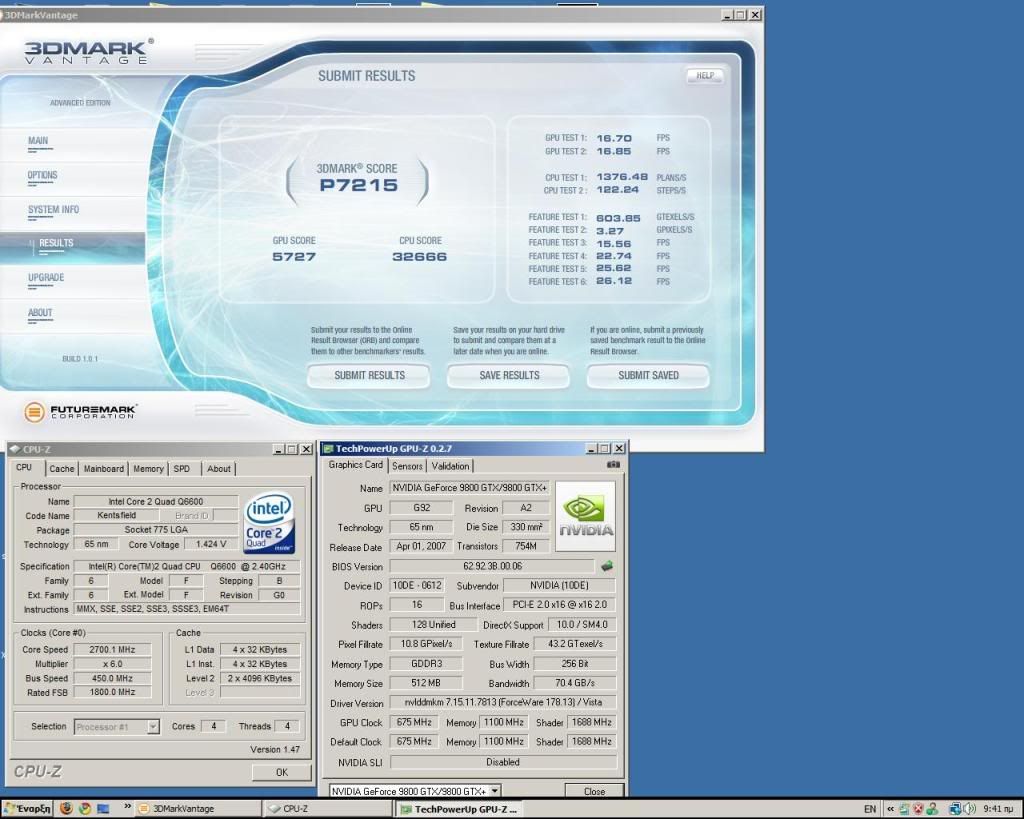Image resolution: width=1024 pixels, height=819 pixels.
Task: Open the Options section in 3DMark
Action: [42, 175]
